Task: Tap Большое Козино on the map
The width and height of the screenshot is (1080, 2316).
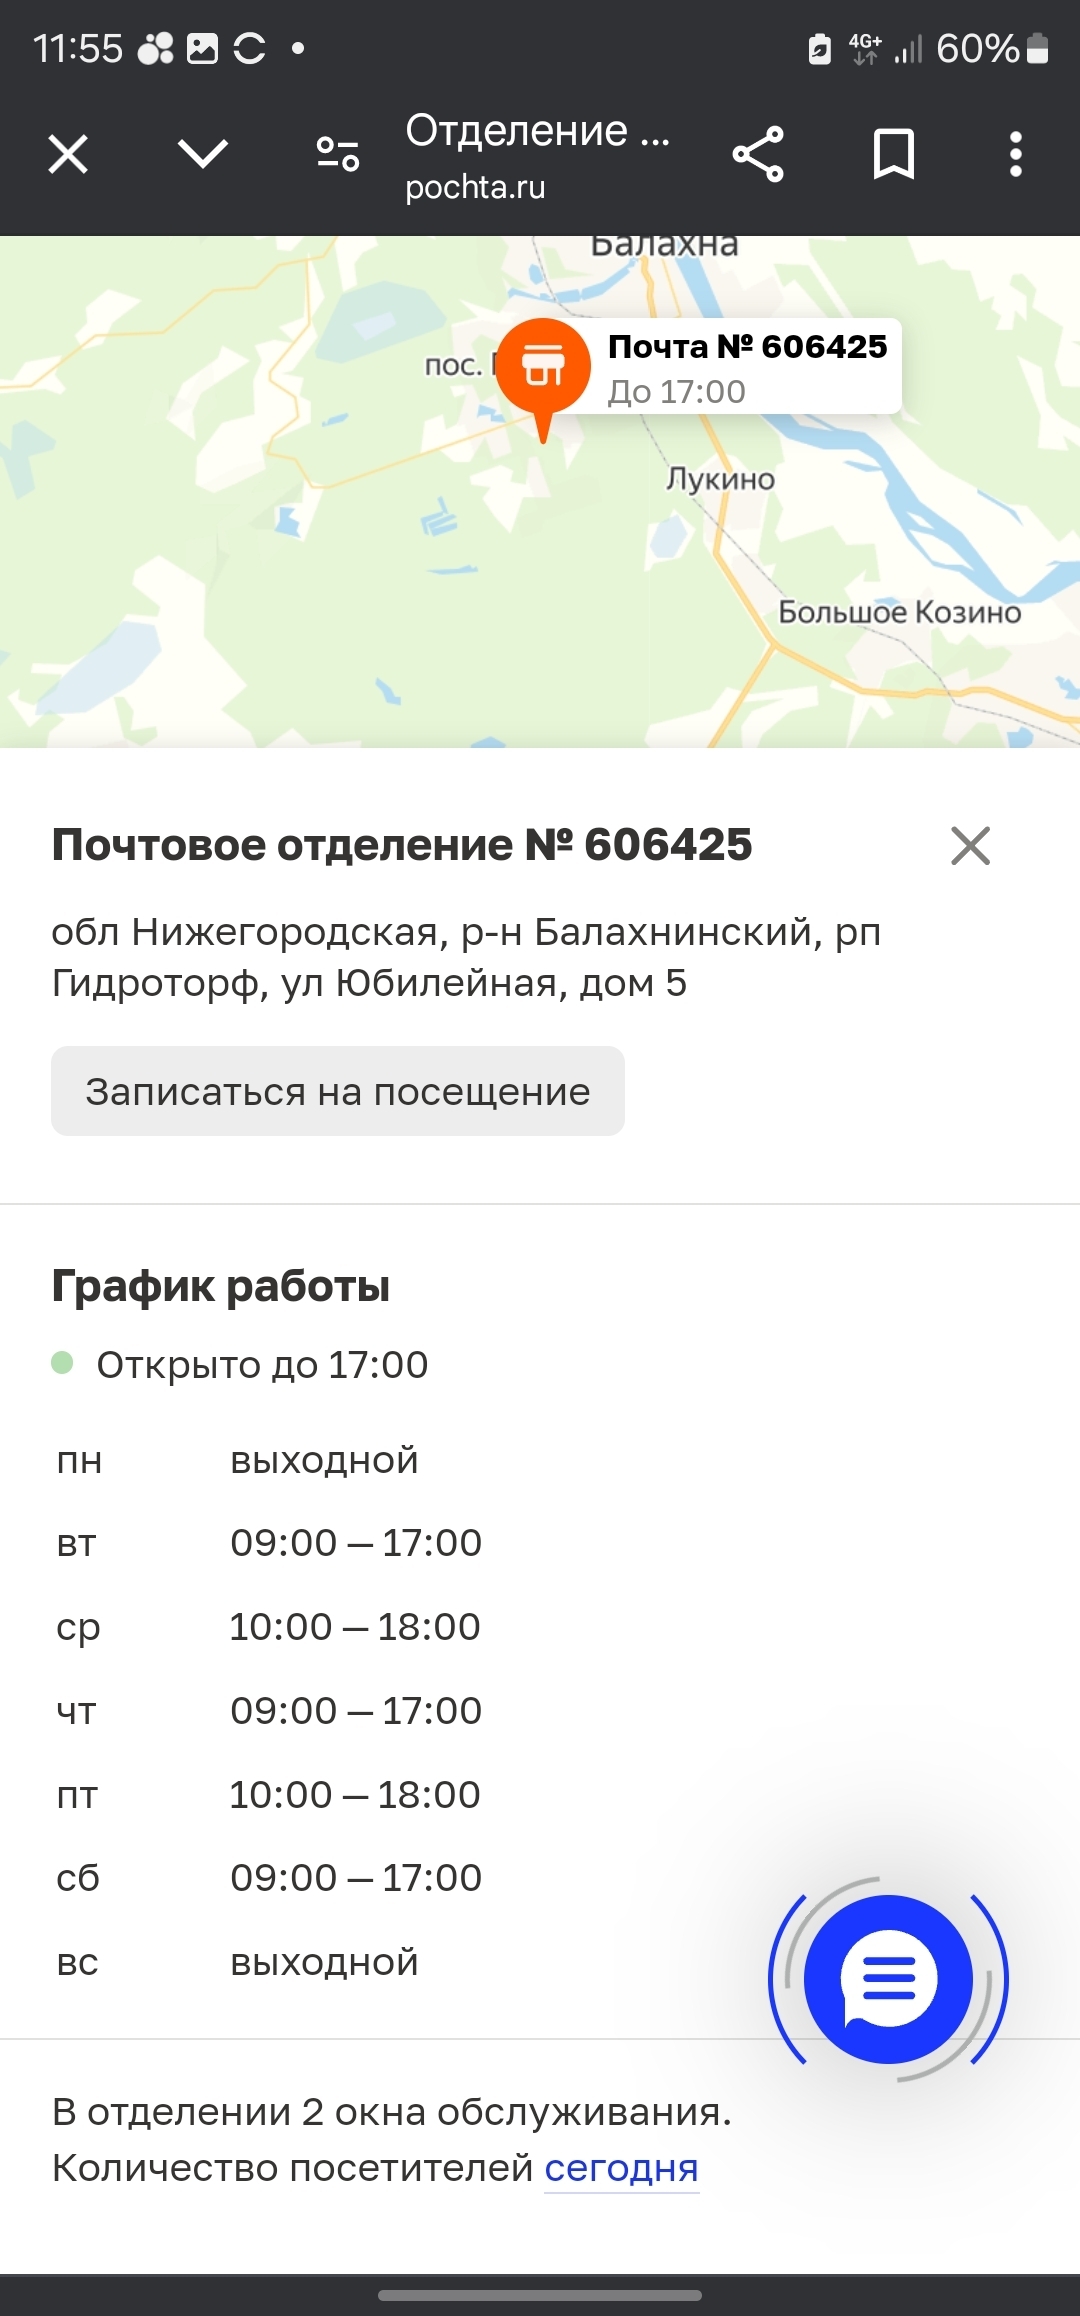Action: pyautogui.click(x=899, y=612)
